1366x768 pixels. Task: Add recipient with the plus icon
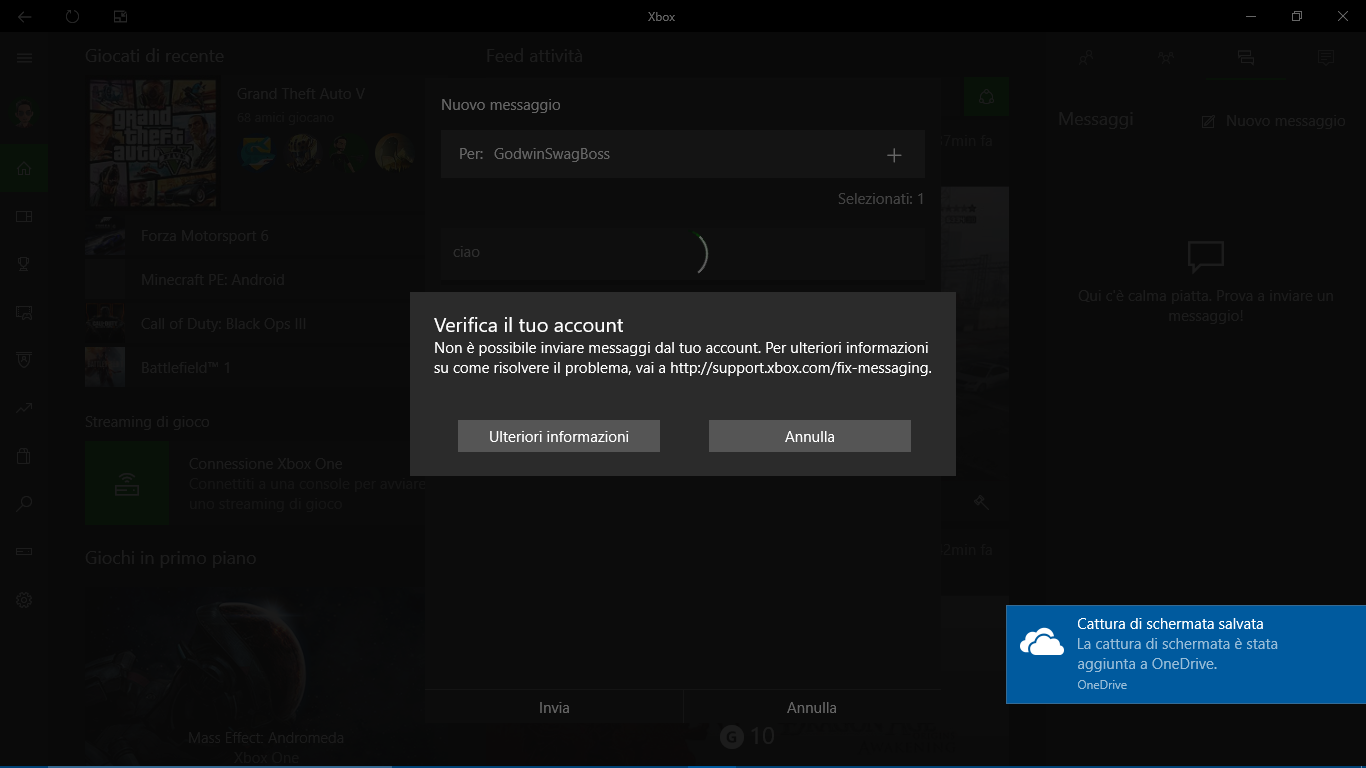tap(894, 154)
